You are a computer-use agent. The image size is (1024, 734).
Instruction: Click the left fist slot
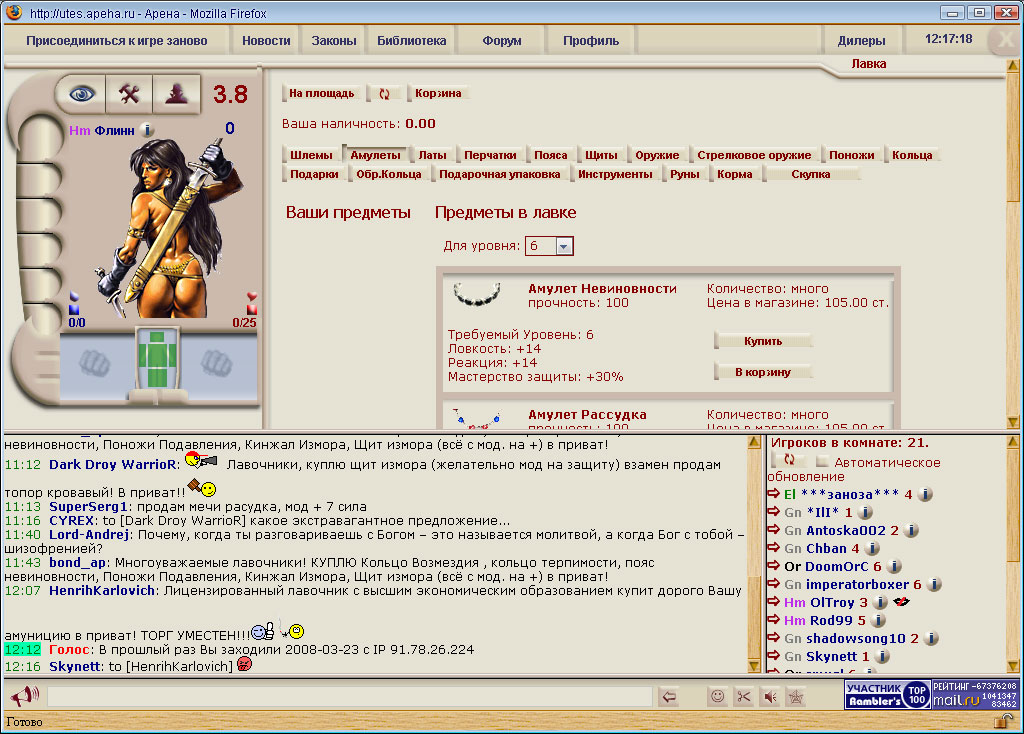pyautogui.click(x=95, y=363)
